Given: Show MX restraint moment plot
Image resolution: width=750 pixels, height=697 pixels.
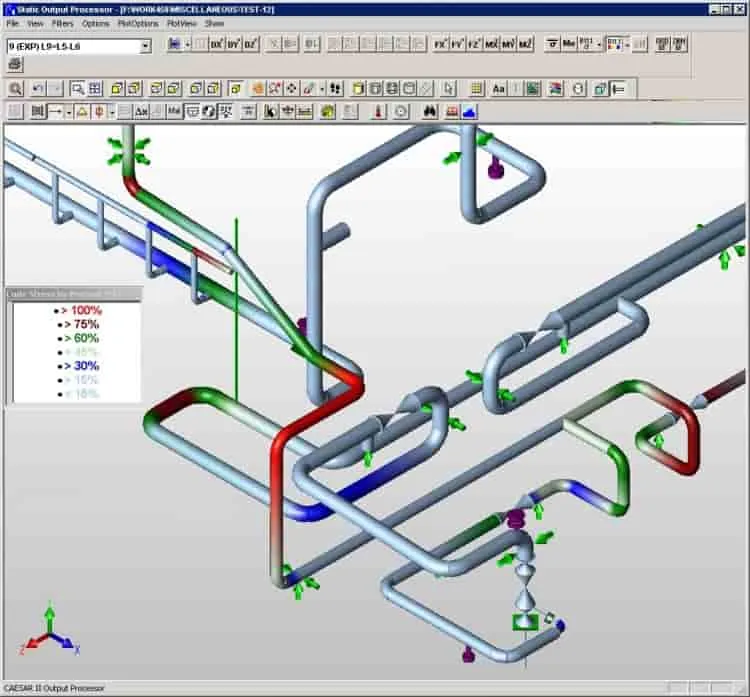Looking at the screenshot, I should 491,44.
